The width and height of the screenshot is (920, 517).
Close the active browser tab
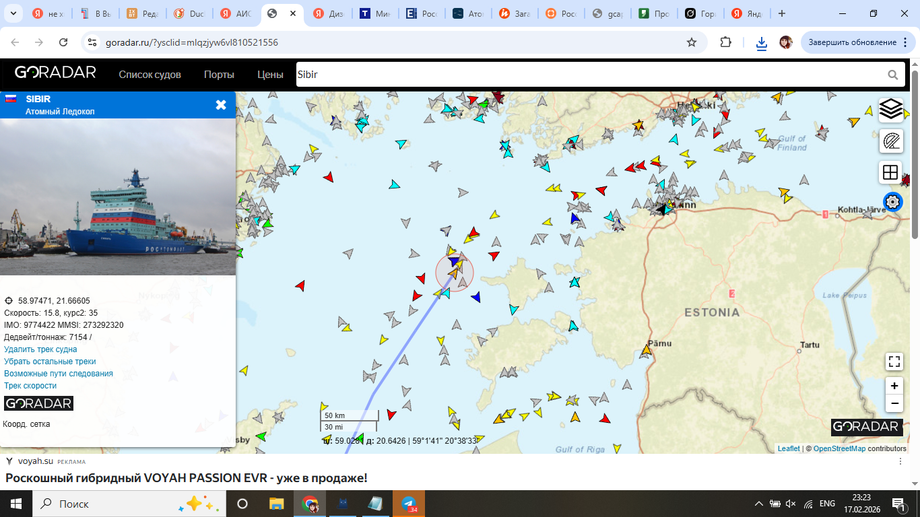click(293, 13)
